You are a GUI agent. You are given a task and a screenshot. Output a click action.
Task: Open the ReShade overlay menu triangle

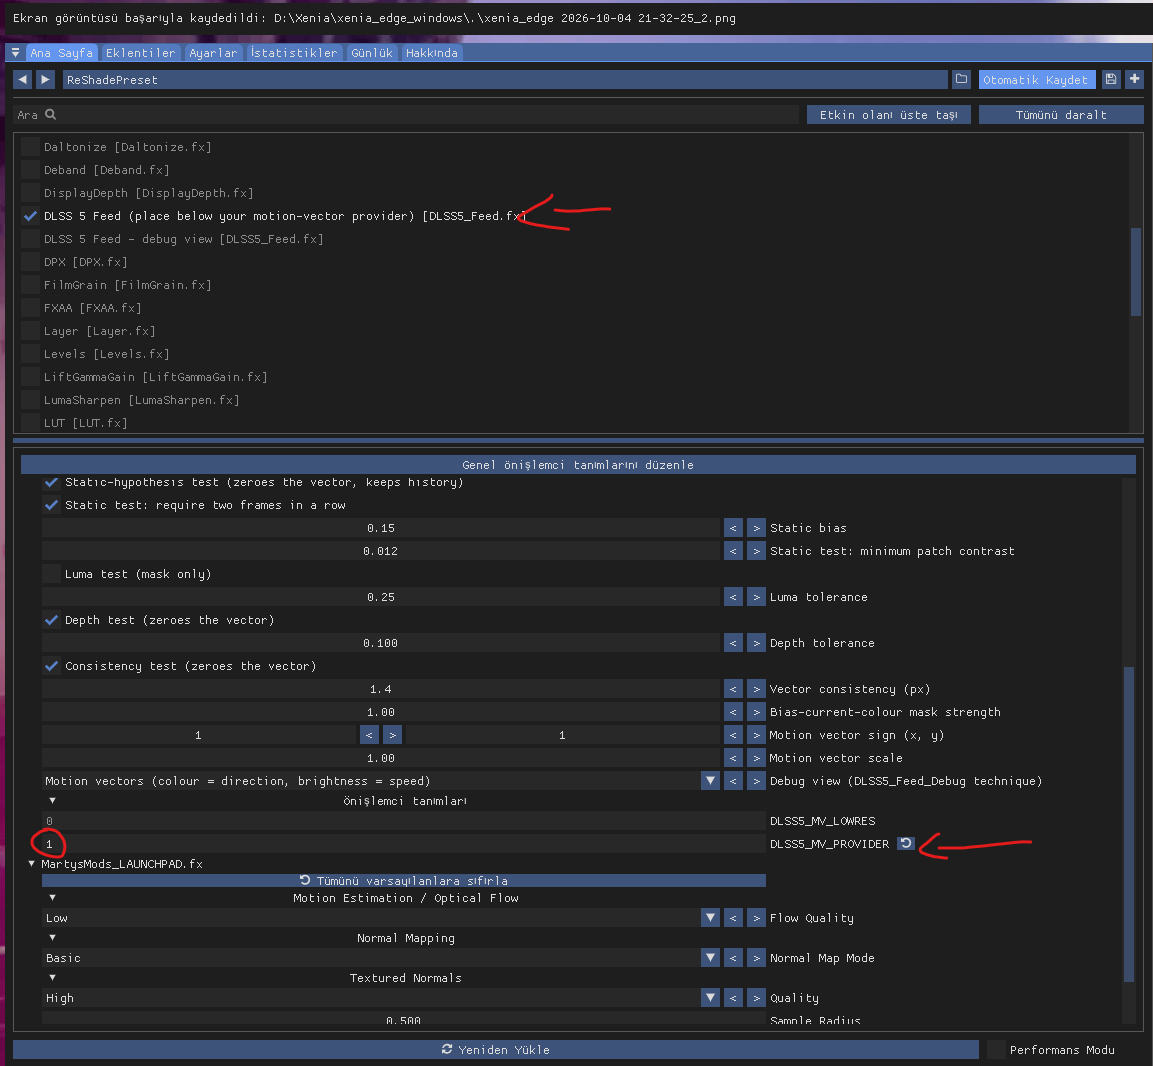click(15, 53)
